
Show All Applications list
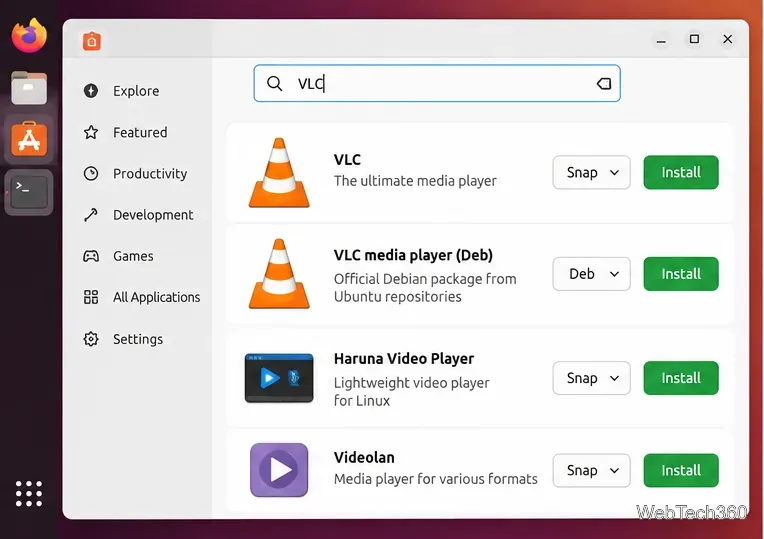(156, 297)
